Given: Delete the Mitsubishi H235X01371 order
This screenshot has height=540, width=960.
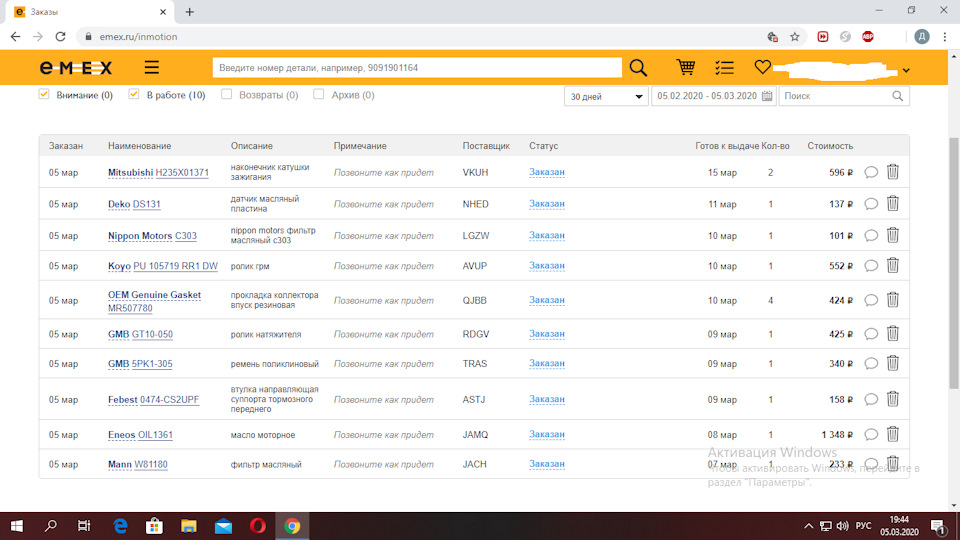Looking at the screenshot, I should (893, 172).
